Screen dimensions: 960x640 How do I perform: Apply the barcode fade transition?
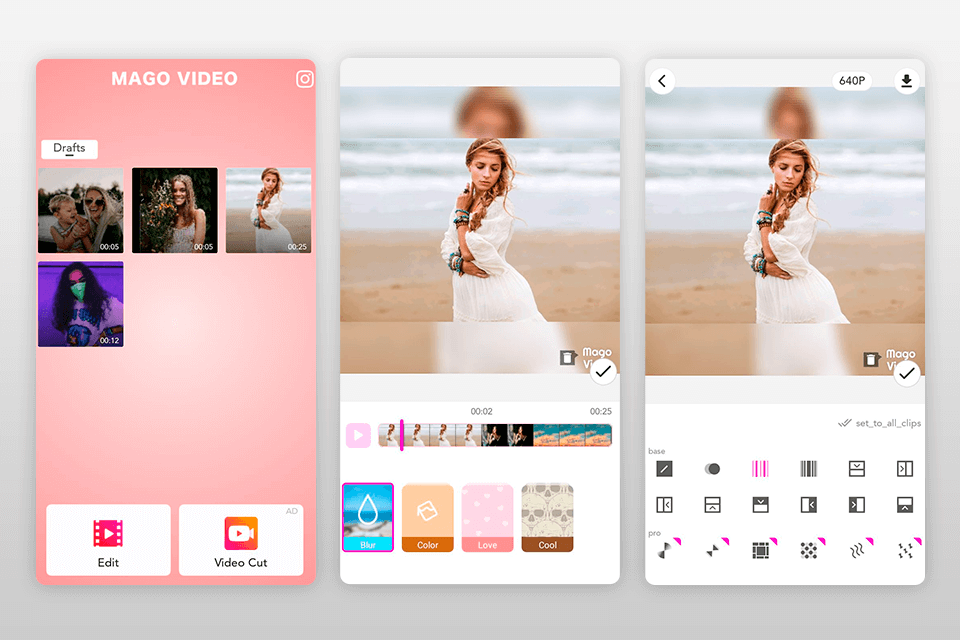808,469
